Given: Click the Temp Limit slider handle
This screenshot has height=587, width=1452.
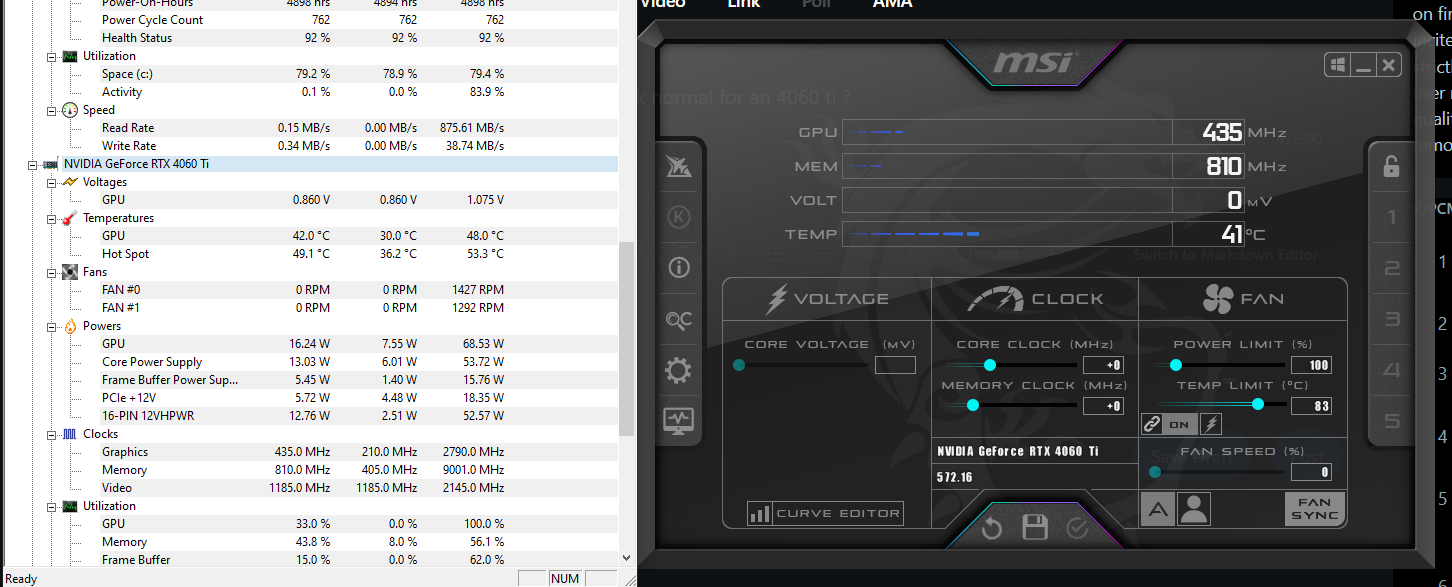Looking at the screenshot, I should (1257, 404).
